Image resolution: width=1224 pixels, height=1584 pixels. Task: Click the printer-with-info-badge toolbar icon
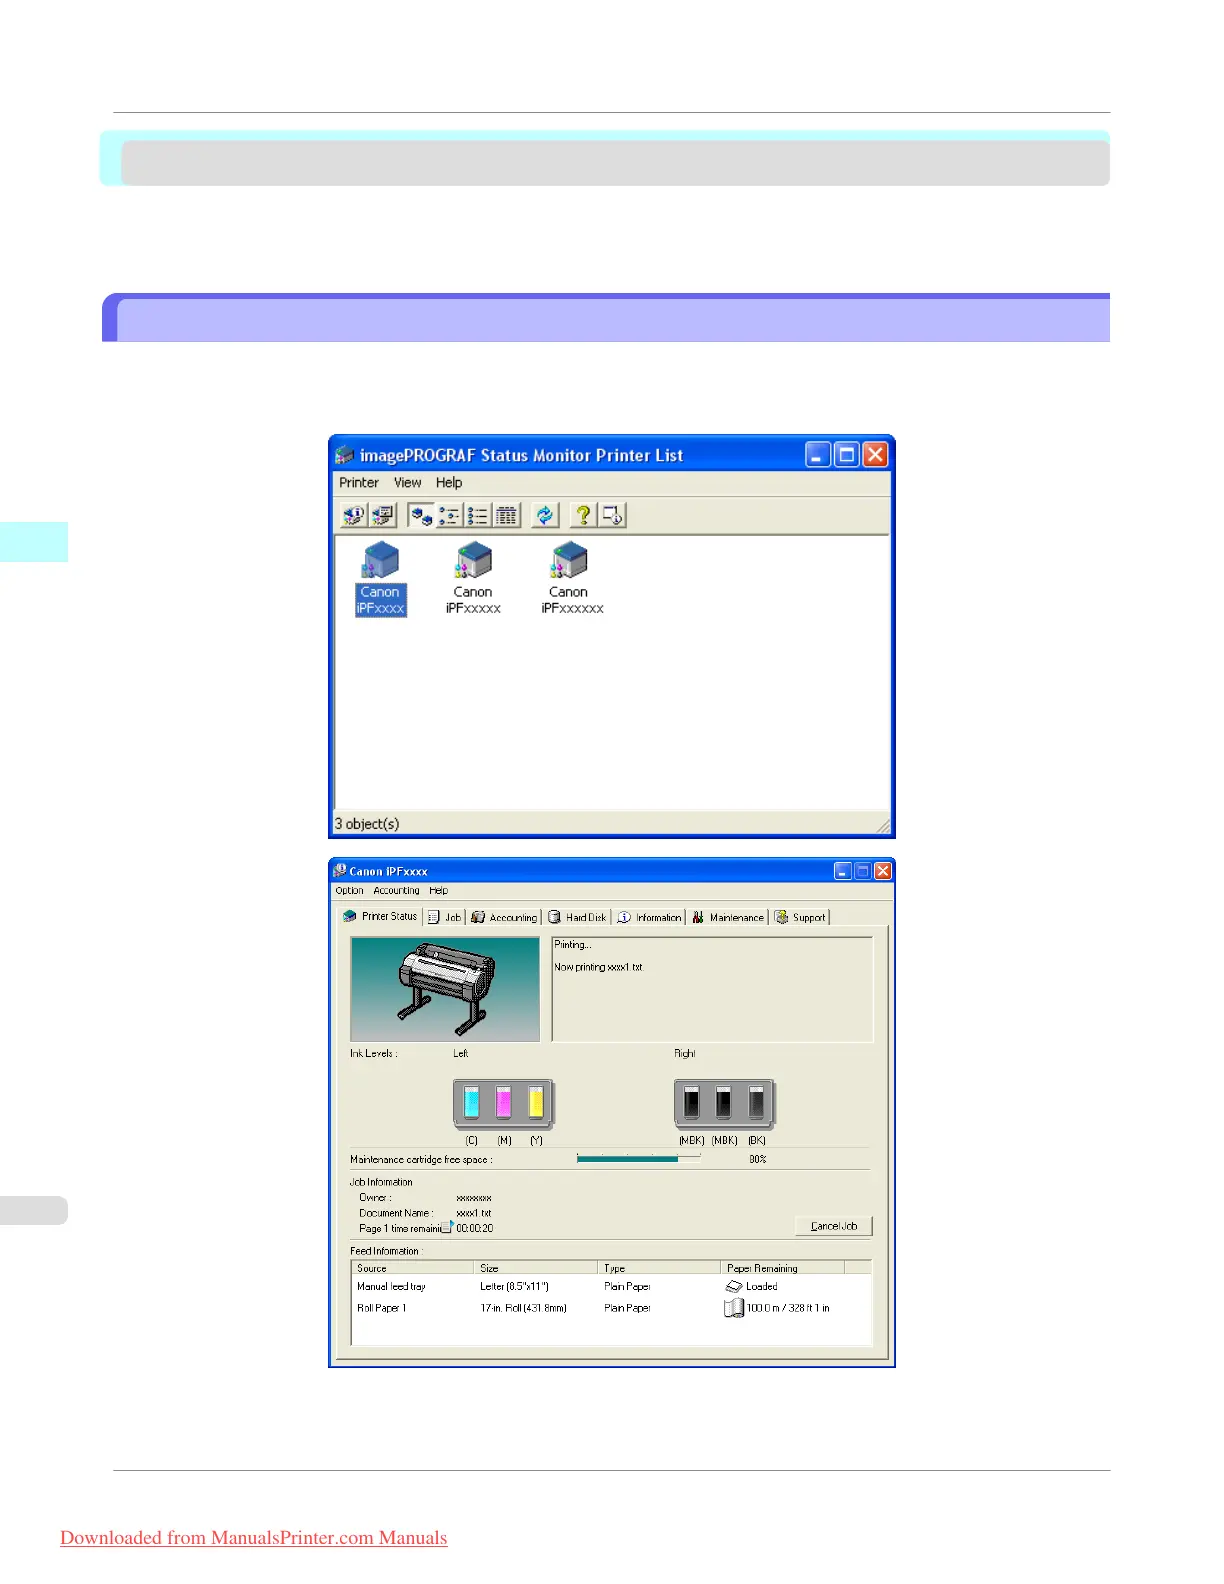pos(354,515)
